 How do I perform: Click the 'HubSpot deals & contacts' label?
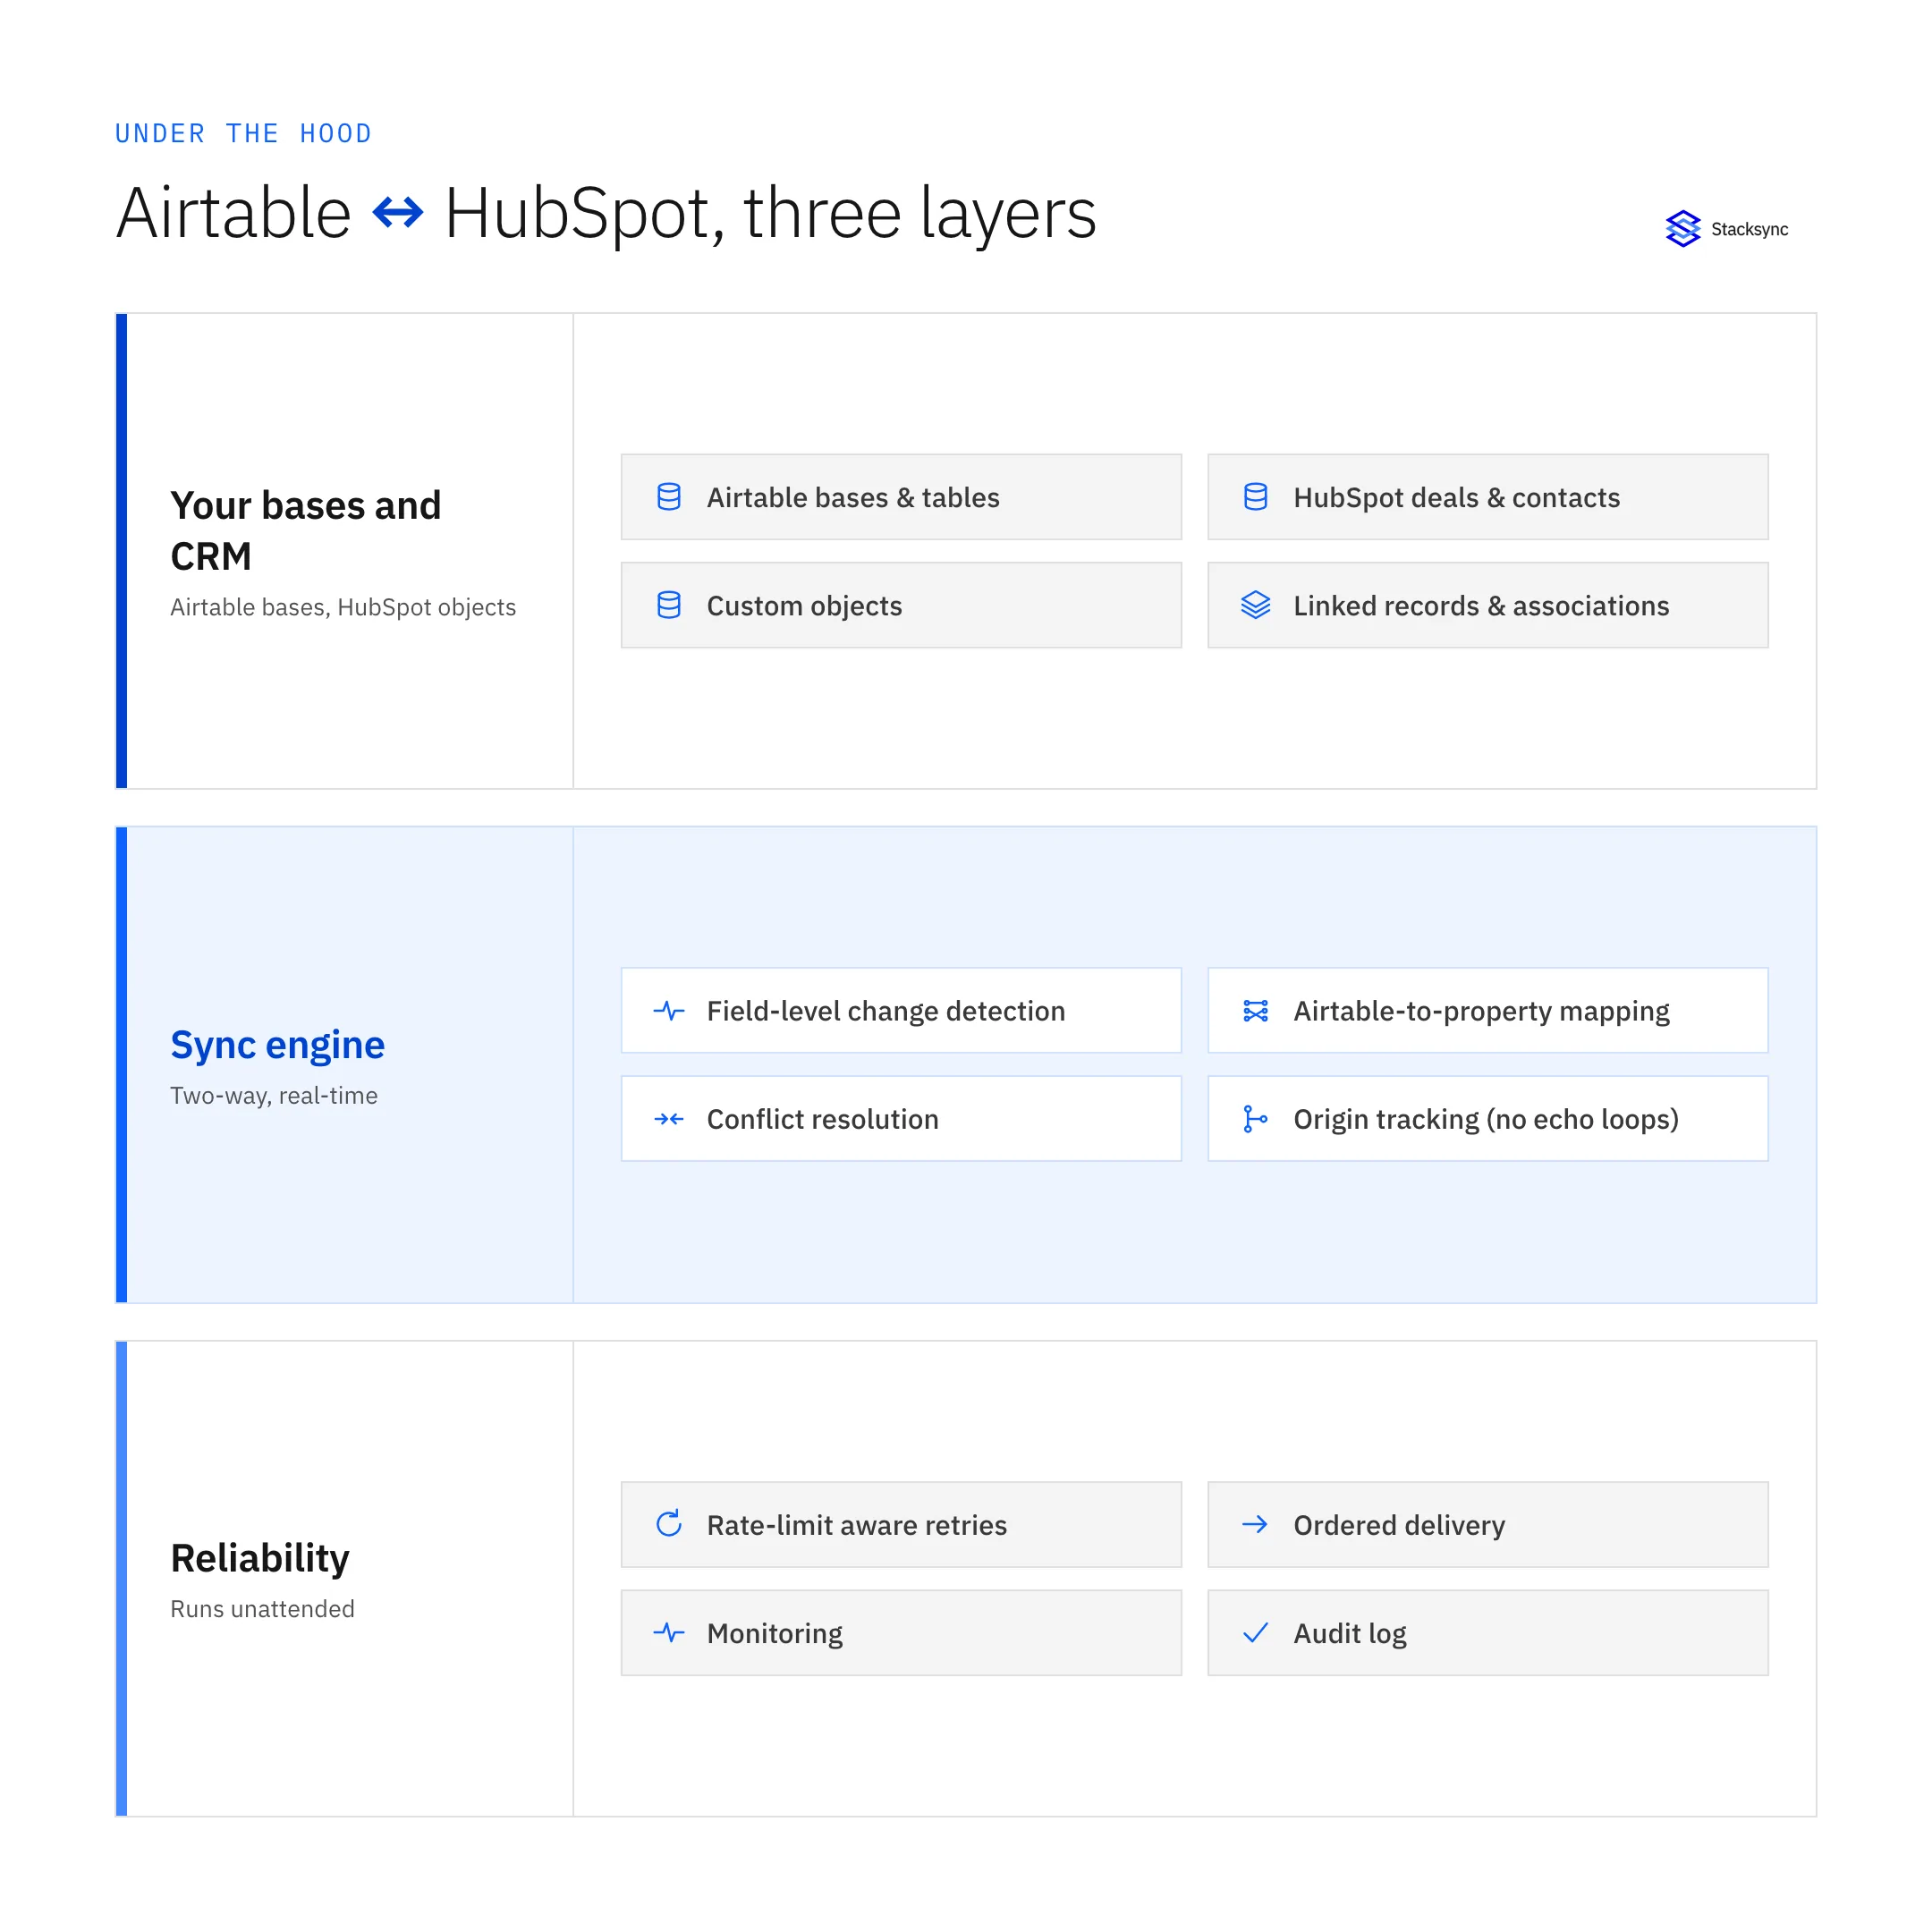(1456, 498)
